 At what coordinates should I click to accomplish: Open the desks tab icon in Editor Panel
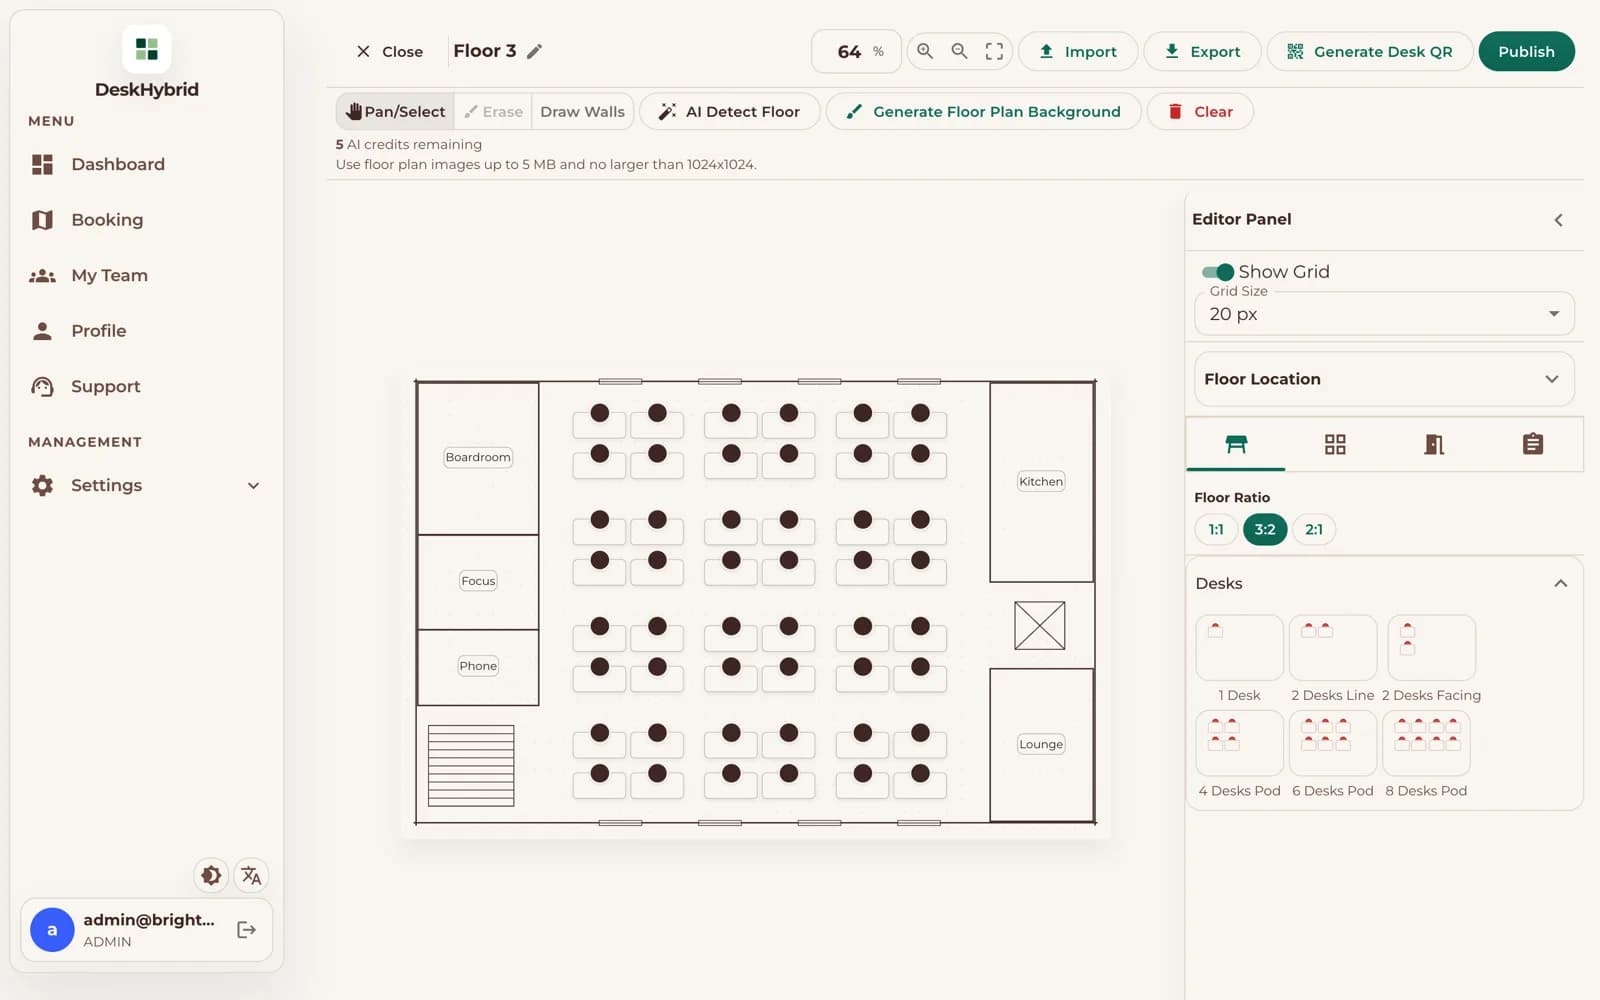coord(1236,444)
